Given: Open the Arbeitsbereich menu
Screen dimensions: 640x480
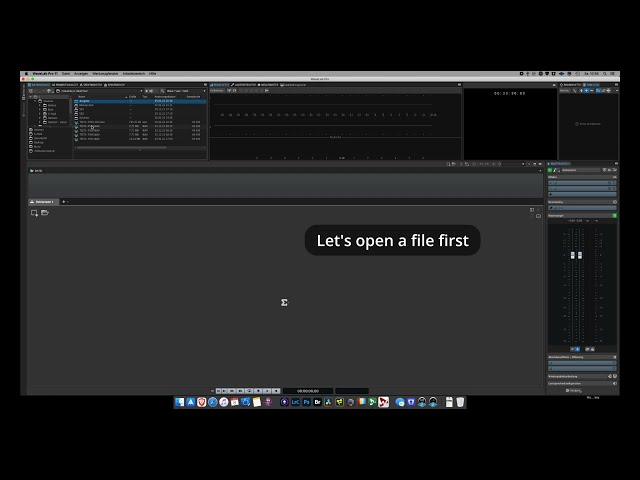Looking at the screenshot, I should pyautogui.click(x=134, y=74).
